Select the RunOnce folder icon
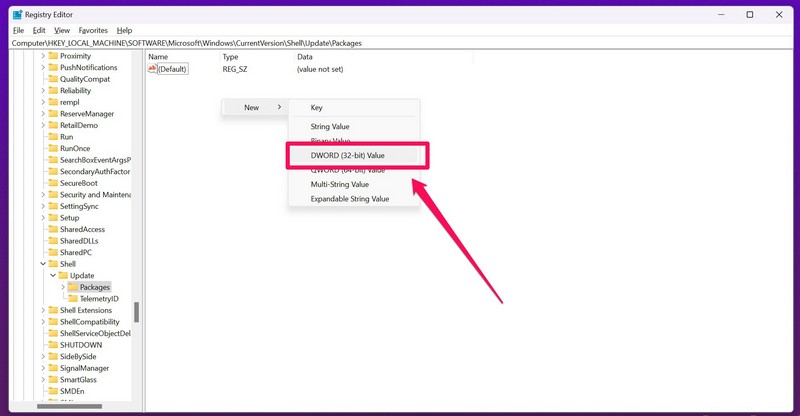800x416 pixels. coord(53,148)
